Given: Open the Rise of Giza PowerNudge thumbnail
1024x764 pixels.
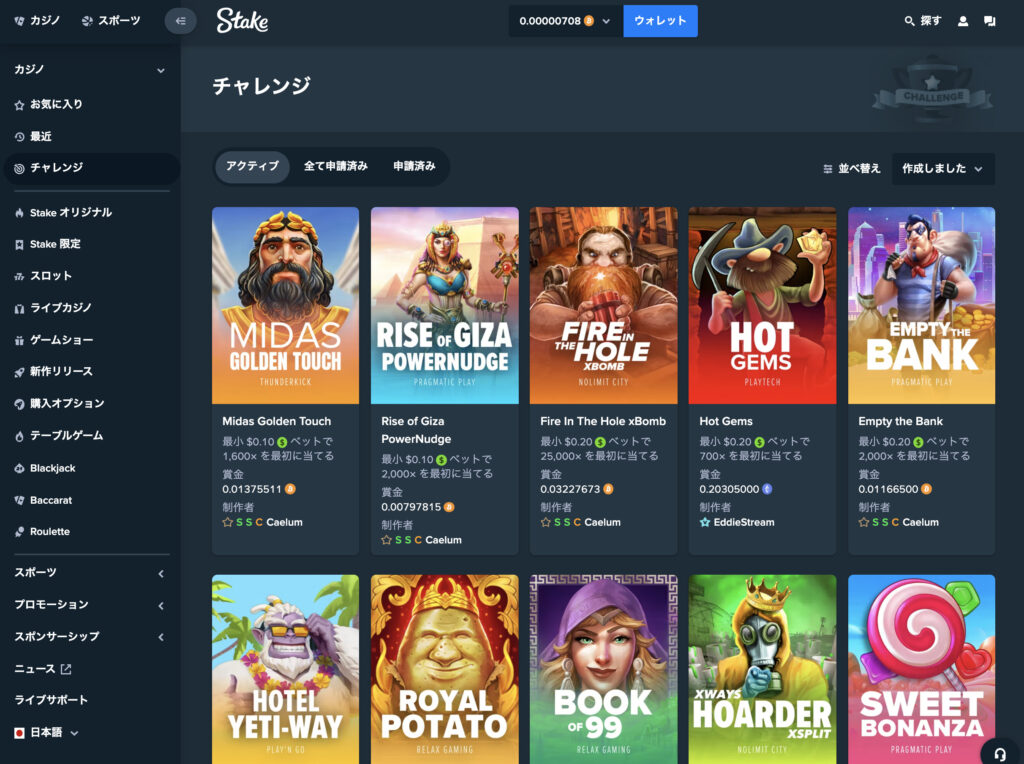Looking at the screenshot, I should point(445,306).
